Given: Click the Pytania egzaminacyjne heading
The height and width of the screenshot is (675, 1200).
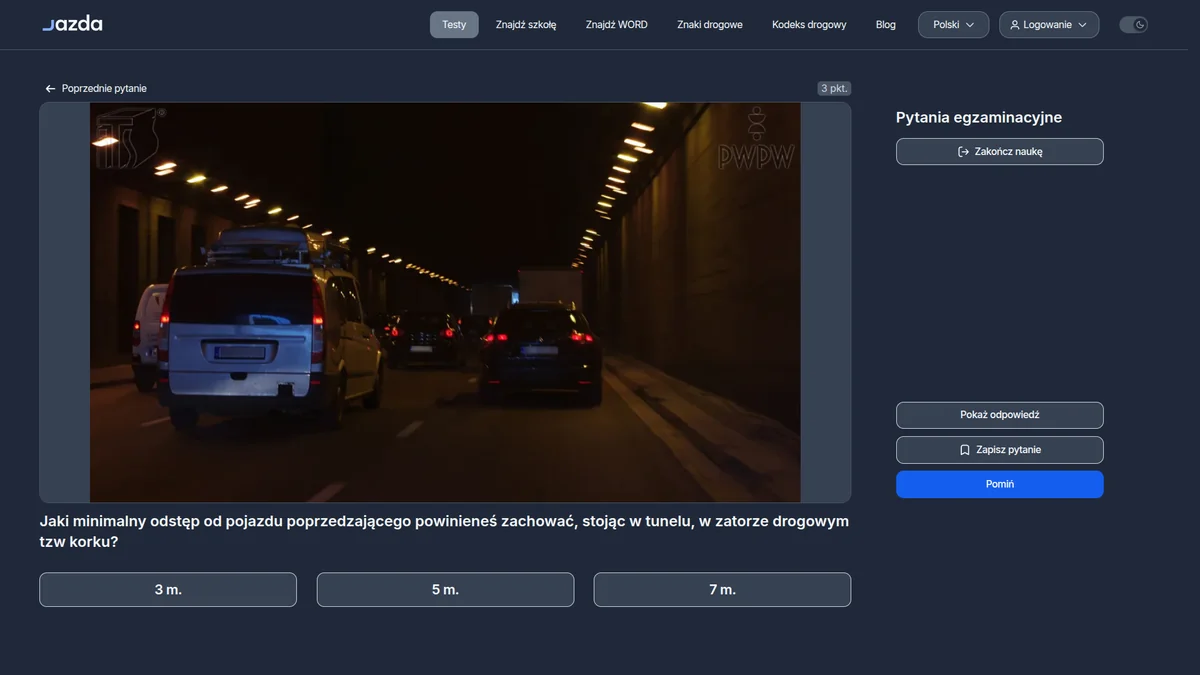Looking at the screenshot, I should tap(979, 117).
